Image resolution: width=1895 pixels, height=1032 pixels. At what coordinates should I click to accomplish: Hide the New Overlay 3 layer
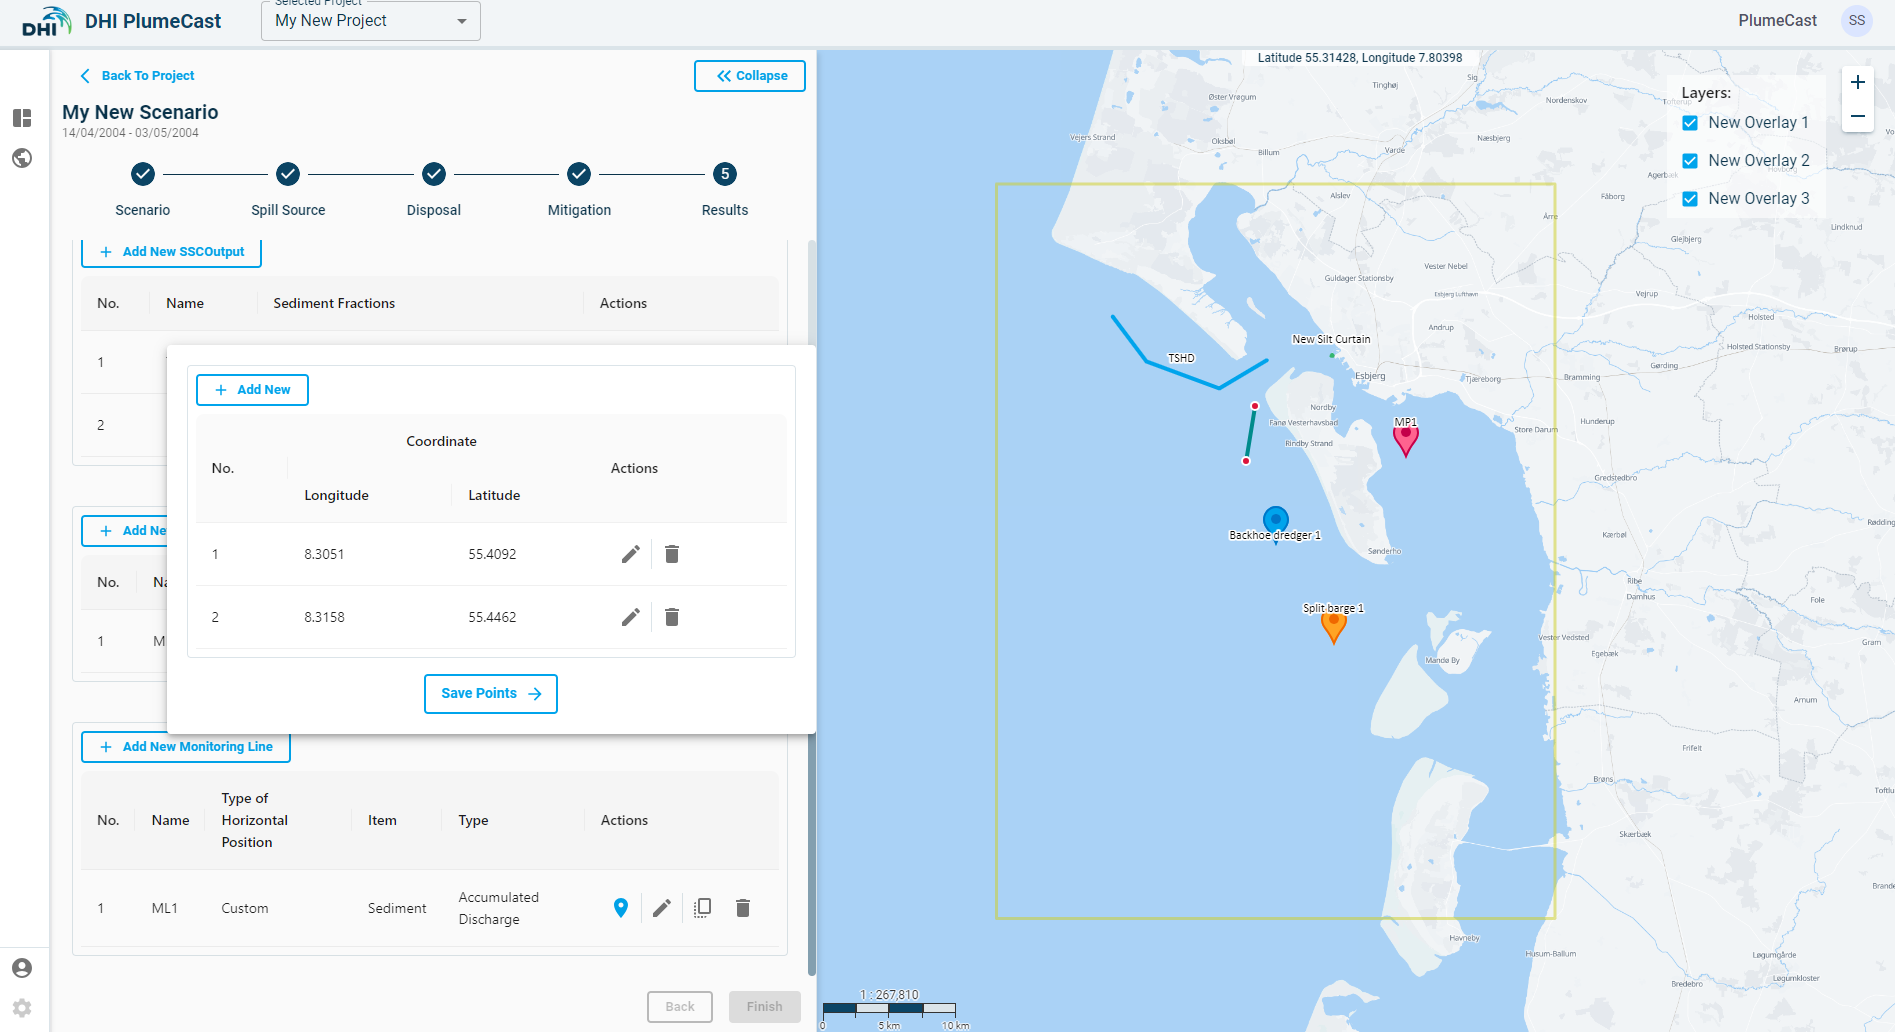point(1690,199)
